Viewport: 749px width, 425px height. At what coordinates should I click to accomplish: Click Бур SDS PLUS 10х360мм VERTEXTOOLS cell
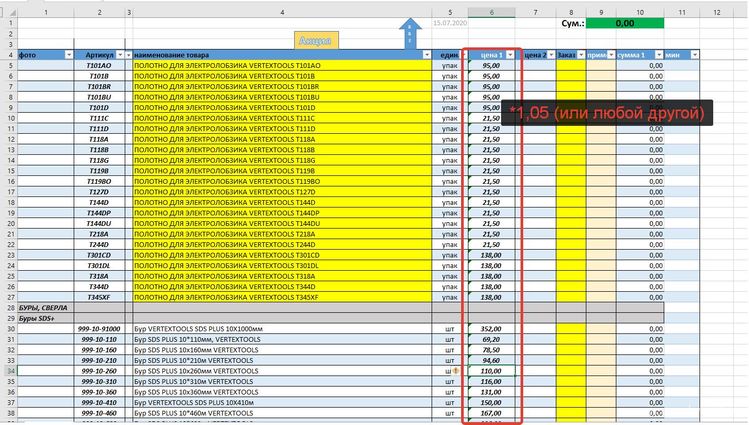pos(282,392)
